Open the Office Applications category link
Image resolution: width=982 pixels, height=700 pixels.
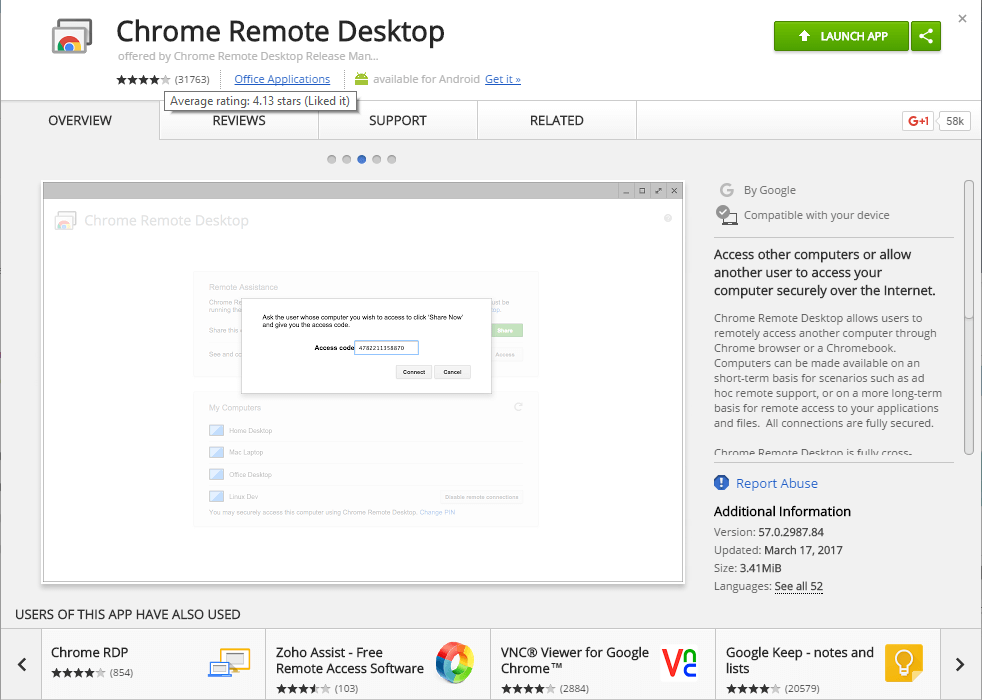click(x=282, y=79)
